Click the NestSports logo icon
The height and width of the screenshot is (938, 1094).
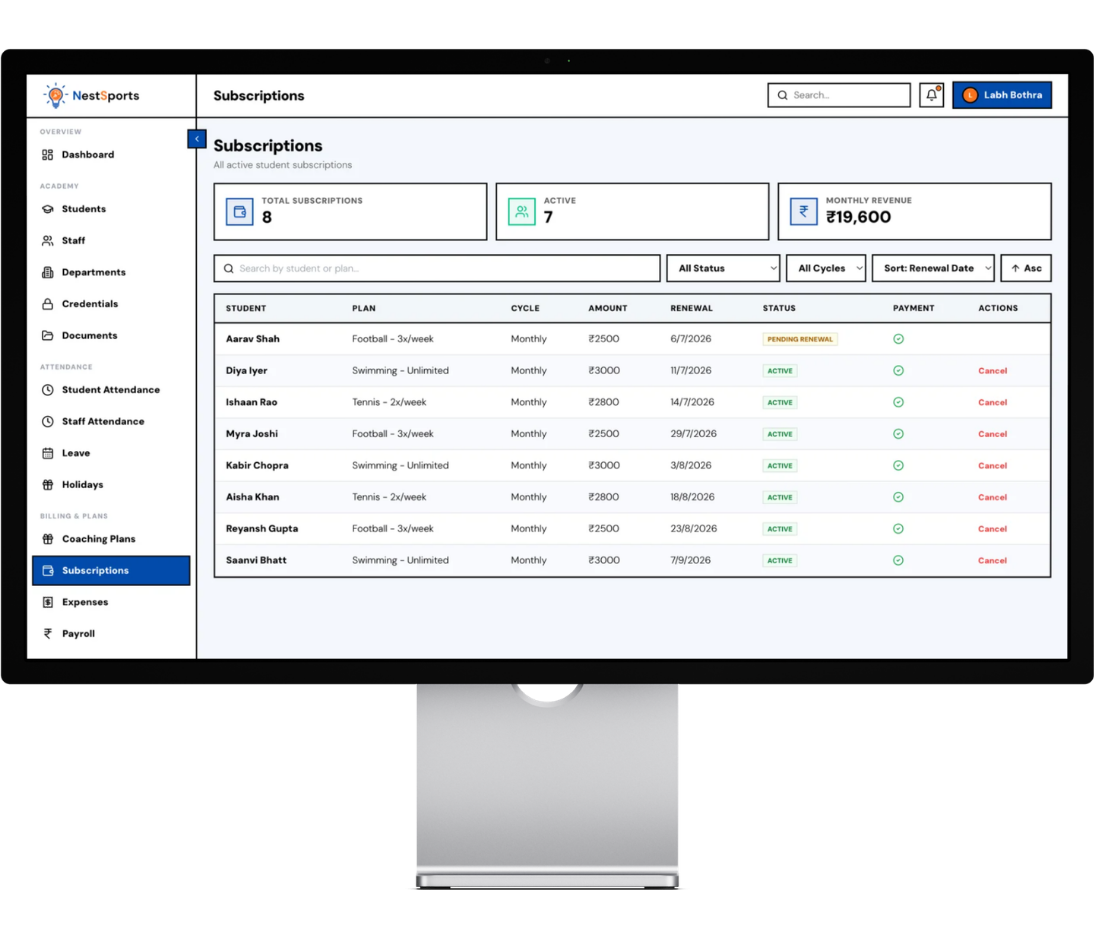tap(55, 95)
